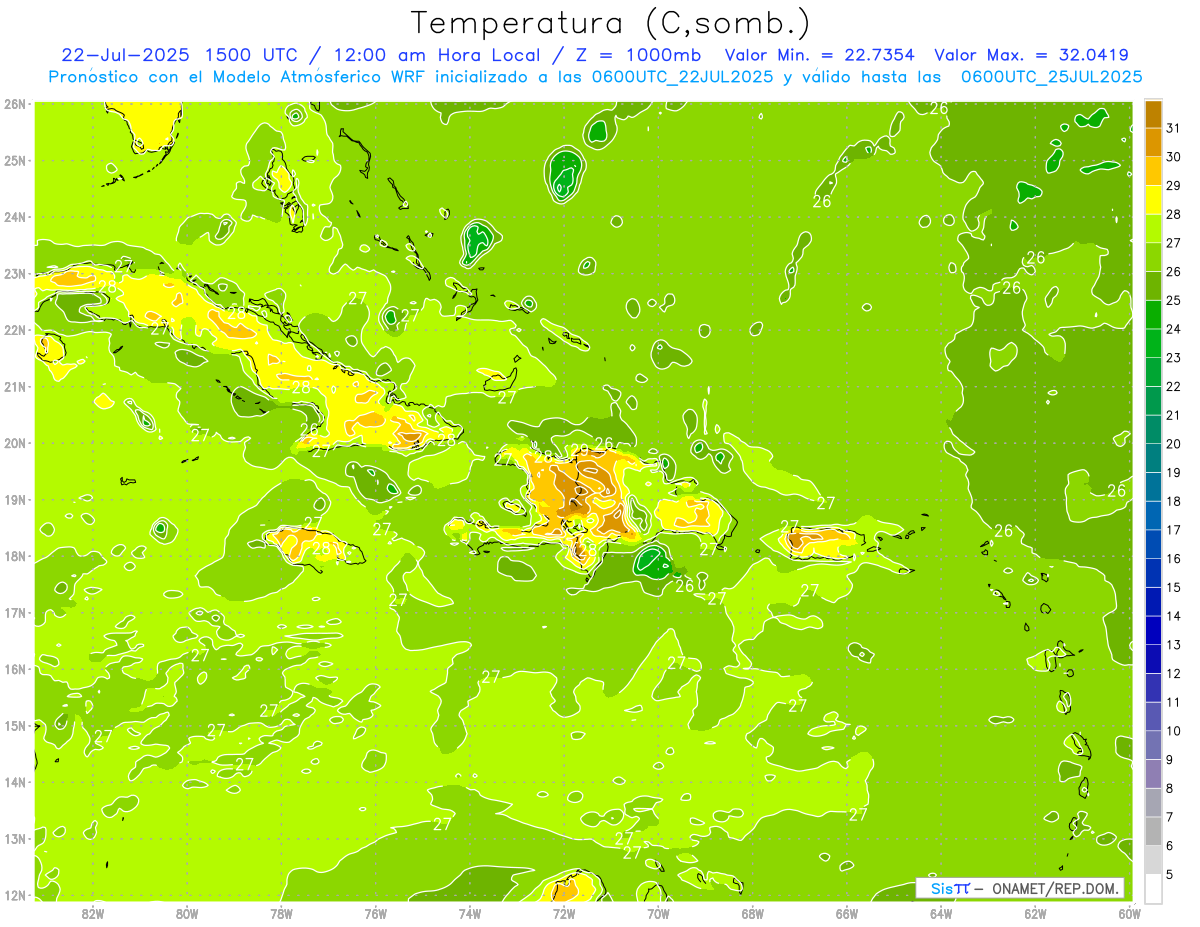Viewport: 1200px width, 927px height.
Task: Click longitude axis label 76W
Action: (376, 913)
